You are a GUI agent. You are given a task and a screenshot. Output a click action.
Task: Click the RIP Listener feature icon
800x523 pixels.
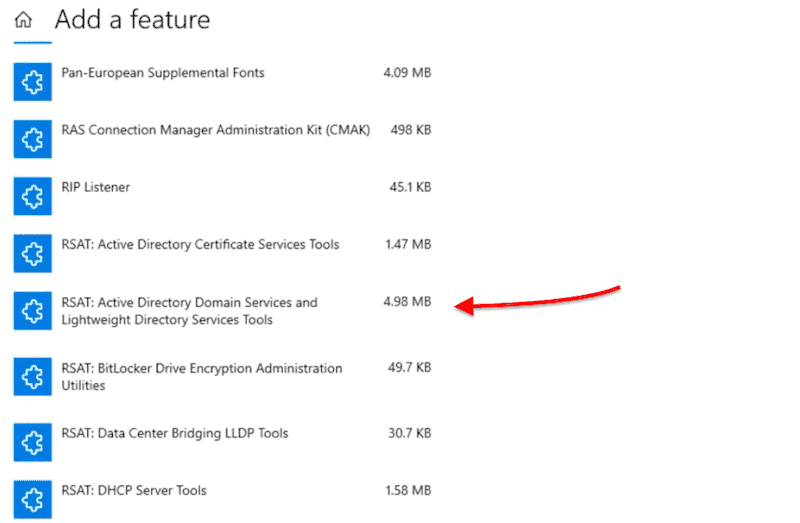click(x=33, y=196)
